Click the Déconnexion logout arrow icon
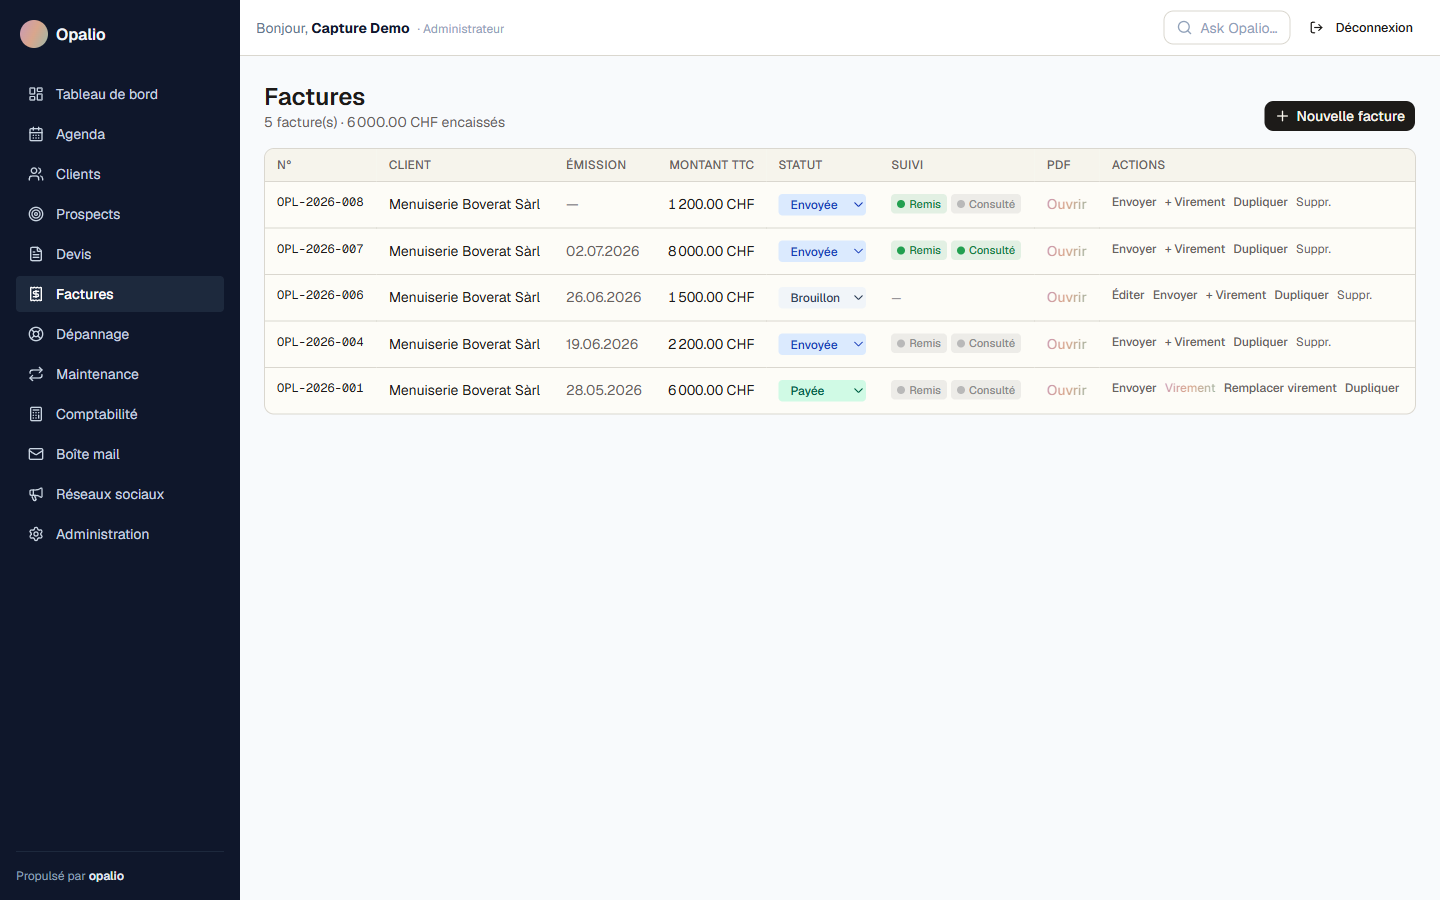This screenshot has width=1440, height=900. pos(1316,28)
